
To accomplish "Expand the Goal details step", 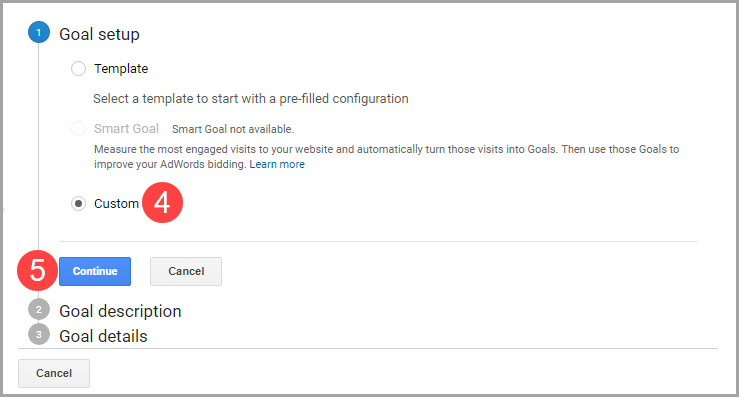I will (103, 336).
